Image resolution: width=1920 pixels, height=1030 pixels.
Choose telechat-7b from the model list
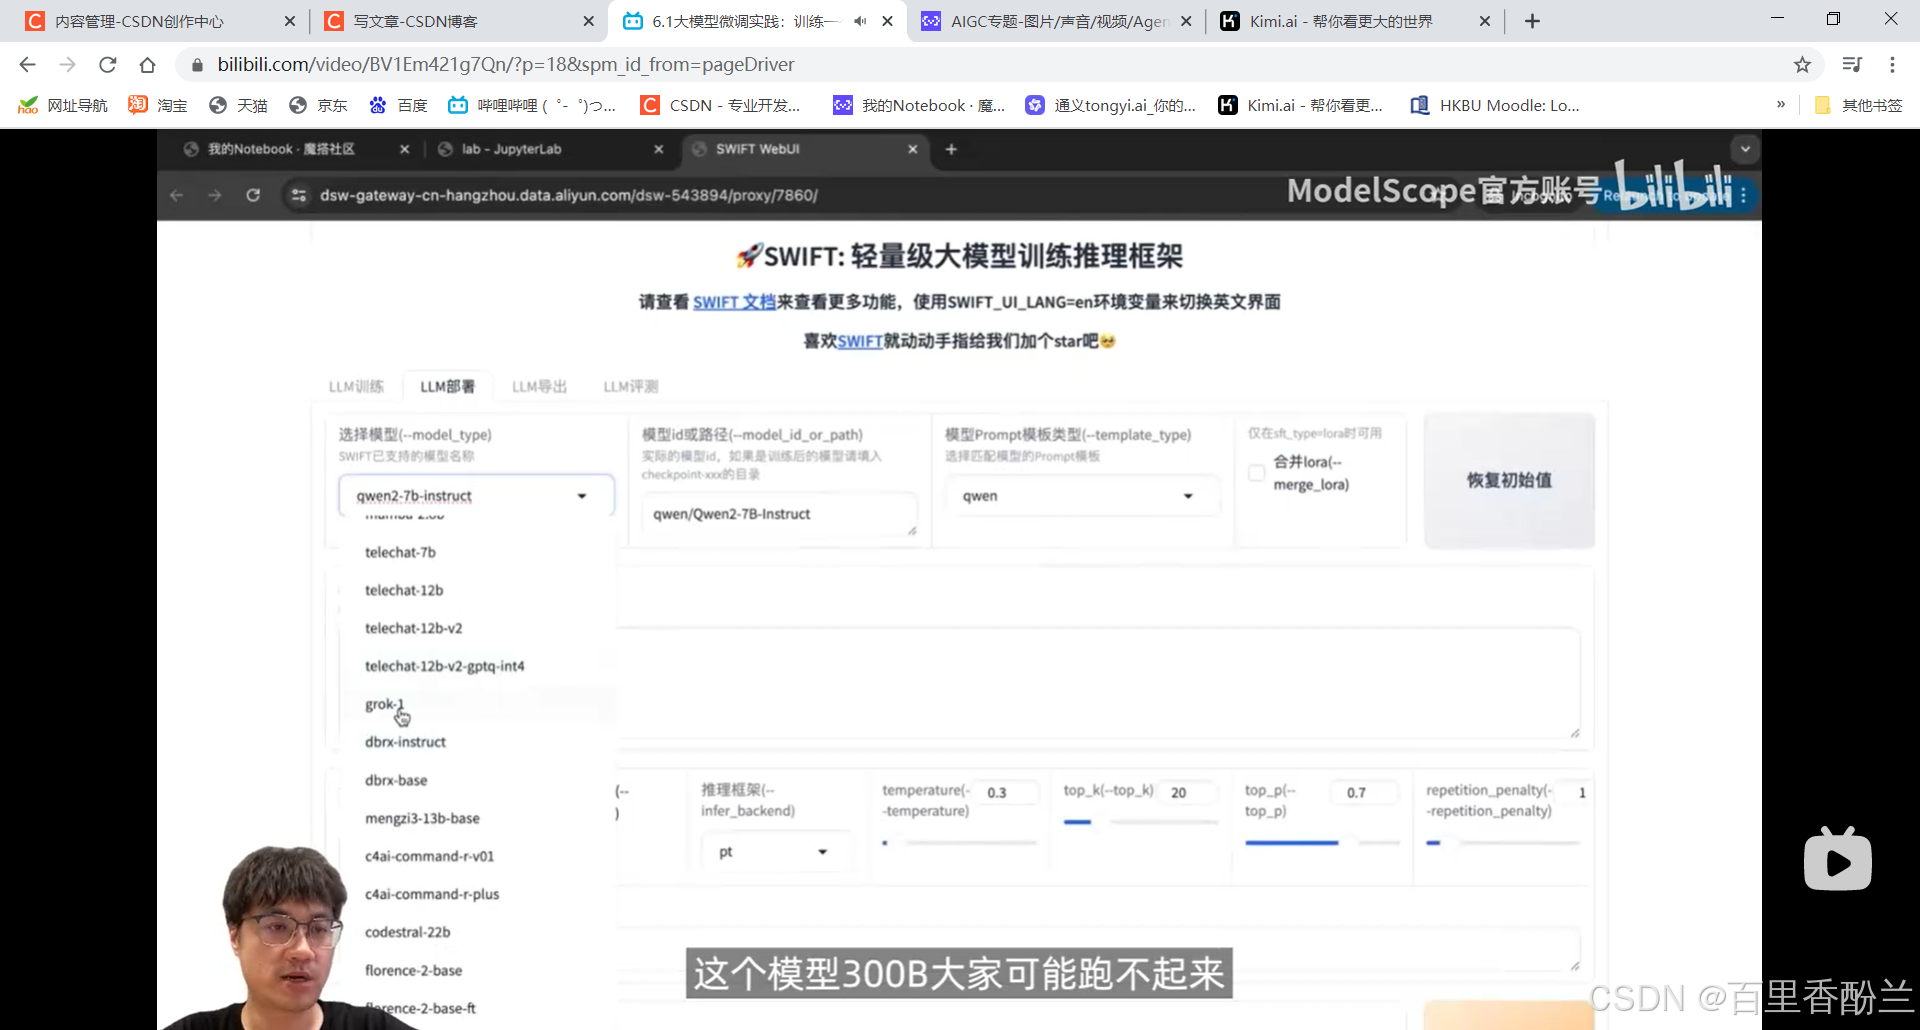[x=400, y=552]
